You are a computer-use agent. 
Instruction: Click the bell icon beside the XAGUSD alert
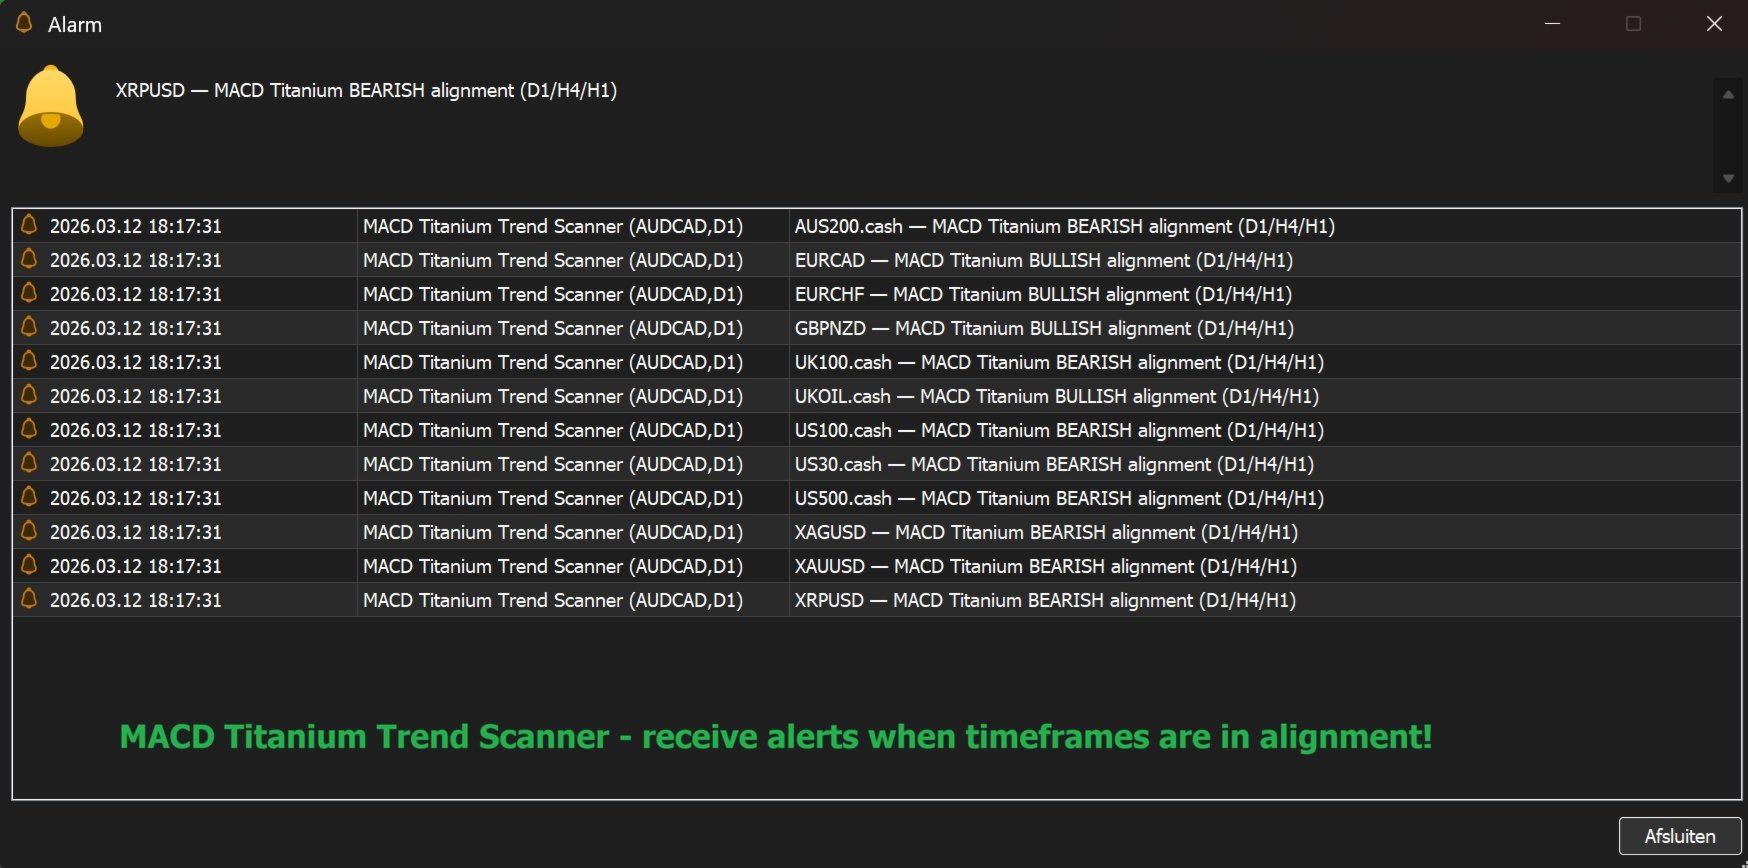(x=29, y=531)
